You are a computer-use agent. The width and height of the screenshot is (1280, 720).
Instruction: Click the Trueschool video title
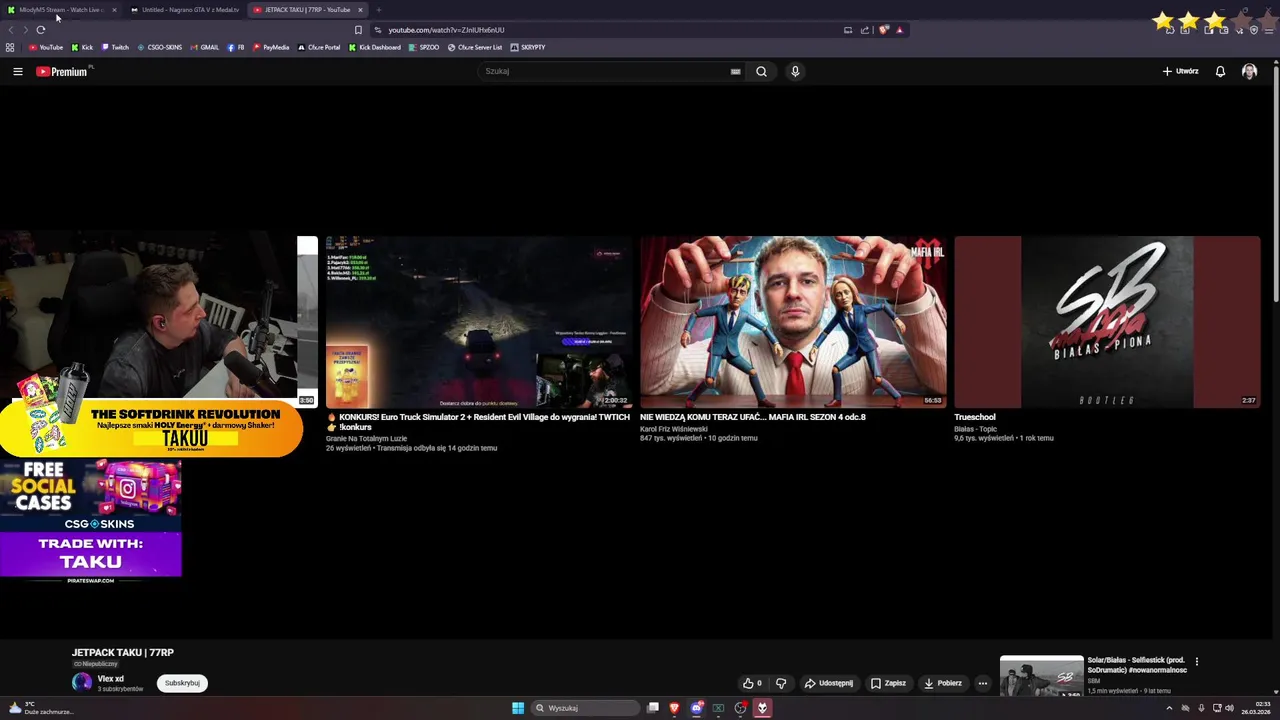click(975, 417)
